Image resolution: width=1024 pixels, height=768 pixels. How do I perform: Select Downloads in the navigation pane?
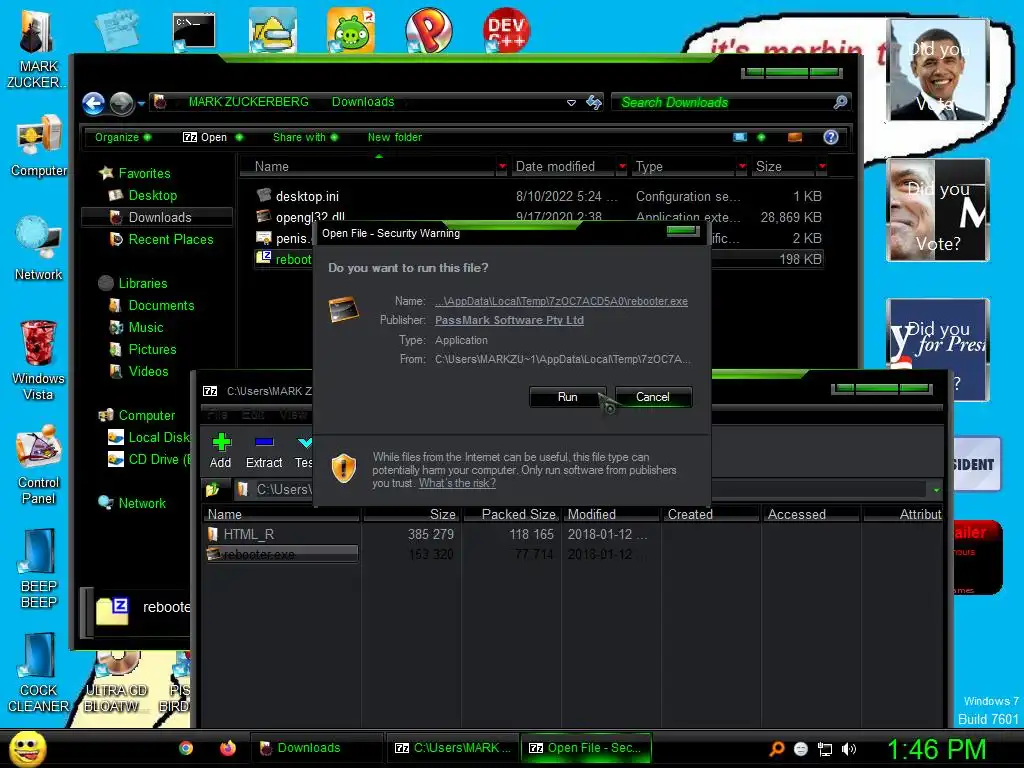click(x=159, y=217)
